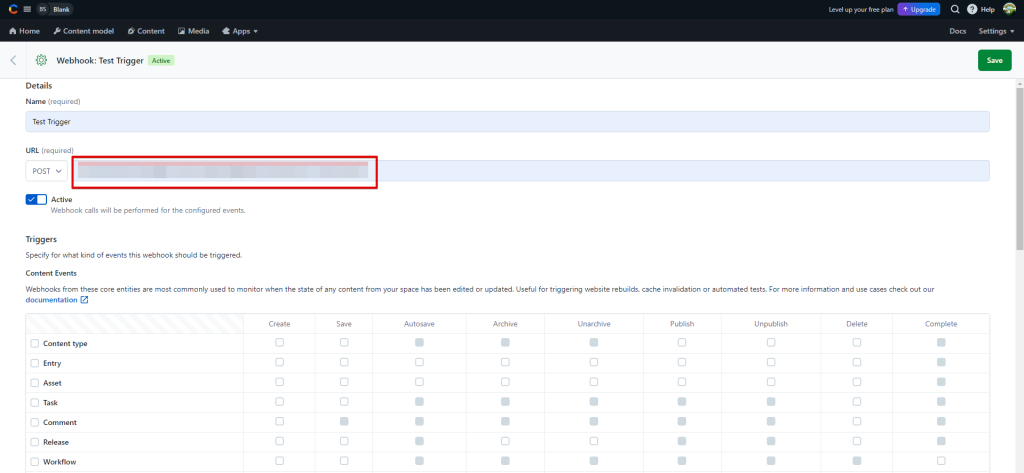Image resolution: width=1024 pixels, height=473 pixels.
Task: Click the Contentful logo icon
Action: [11, 9]
